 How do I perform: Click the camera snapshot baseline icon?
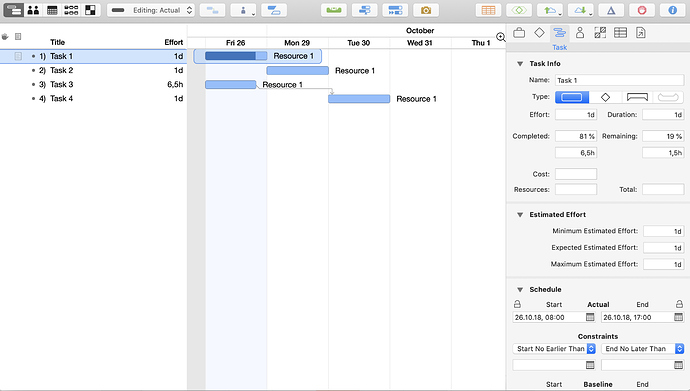point(426,10)
